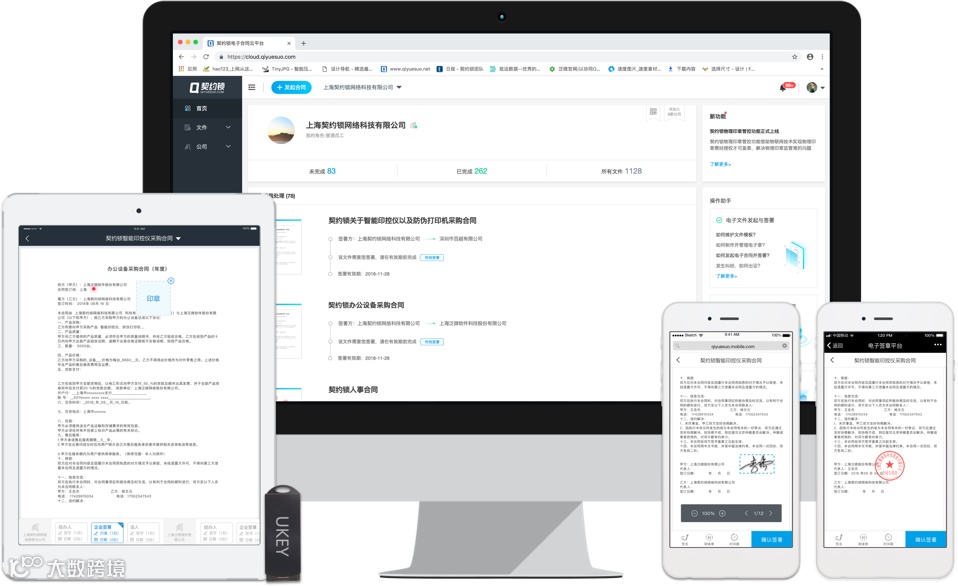Click the first contract's document thumbnail
Screen dimensions: 958x586
click(288, 246)
